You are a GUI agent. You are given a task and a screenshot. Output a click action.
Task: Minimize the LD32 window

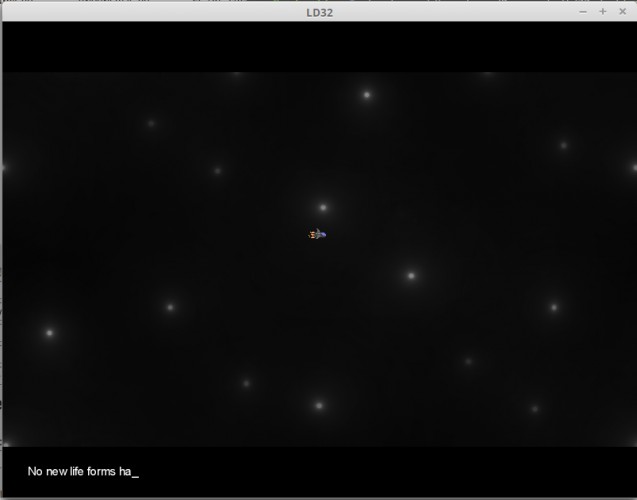pyautogui.click(x=583, y=12)
